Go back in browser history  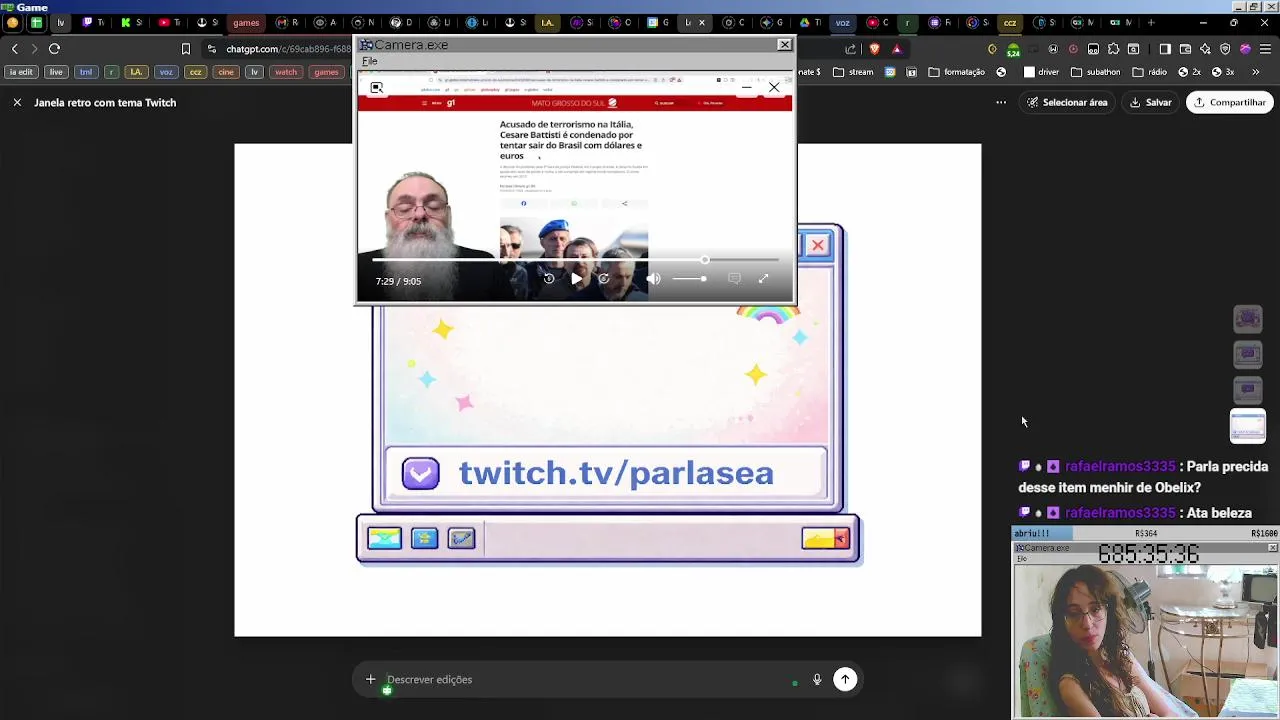coord(14,49)
